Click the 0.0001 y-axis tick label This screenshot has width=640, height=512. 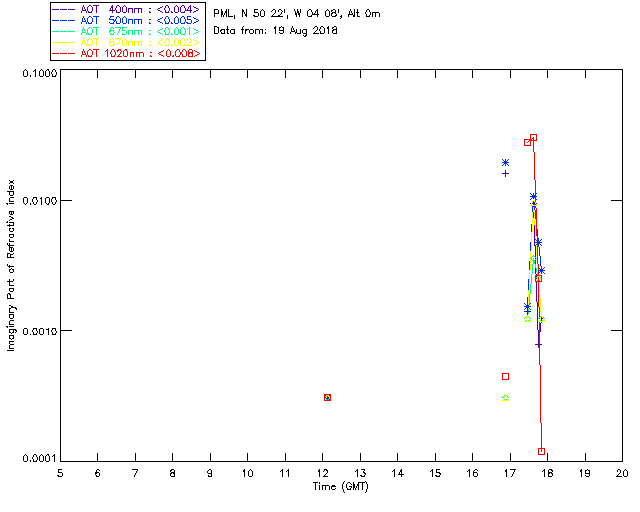[39, 459]
